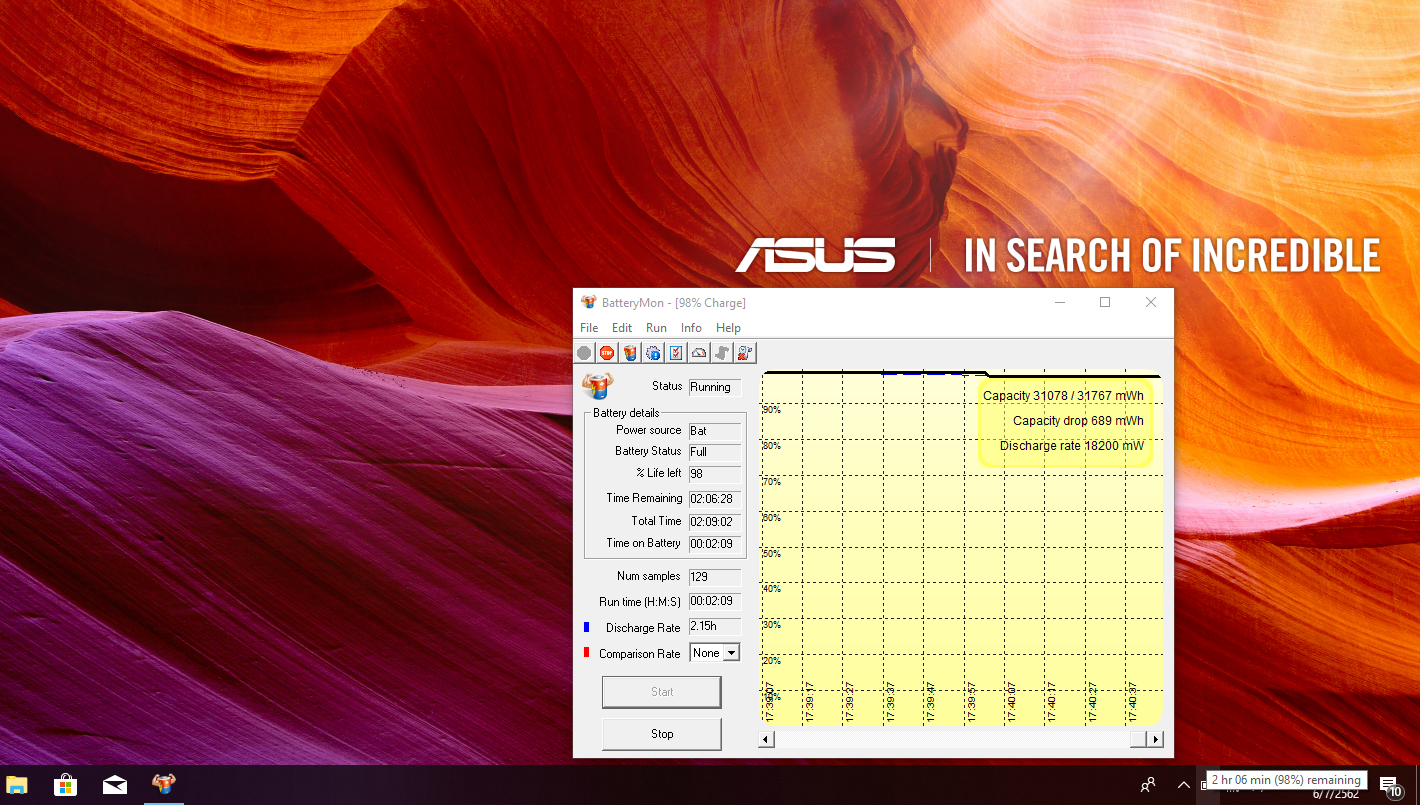
Task: Click the Time Remaining value 02:06:28
Action: click(715, 498)
